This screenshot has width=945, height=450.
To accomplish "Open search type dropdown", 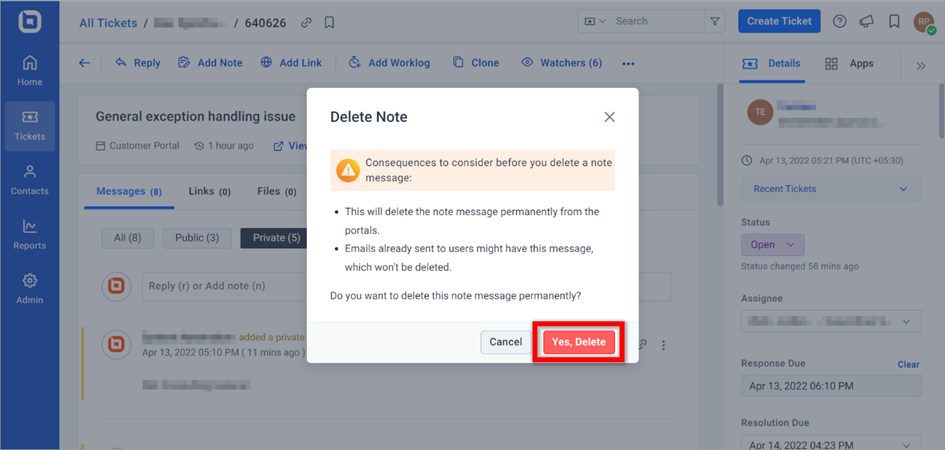I will click(595, 21).
